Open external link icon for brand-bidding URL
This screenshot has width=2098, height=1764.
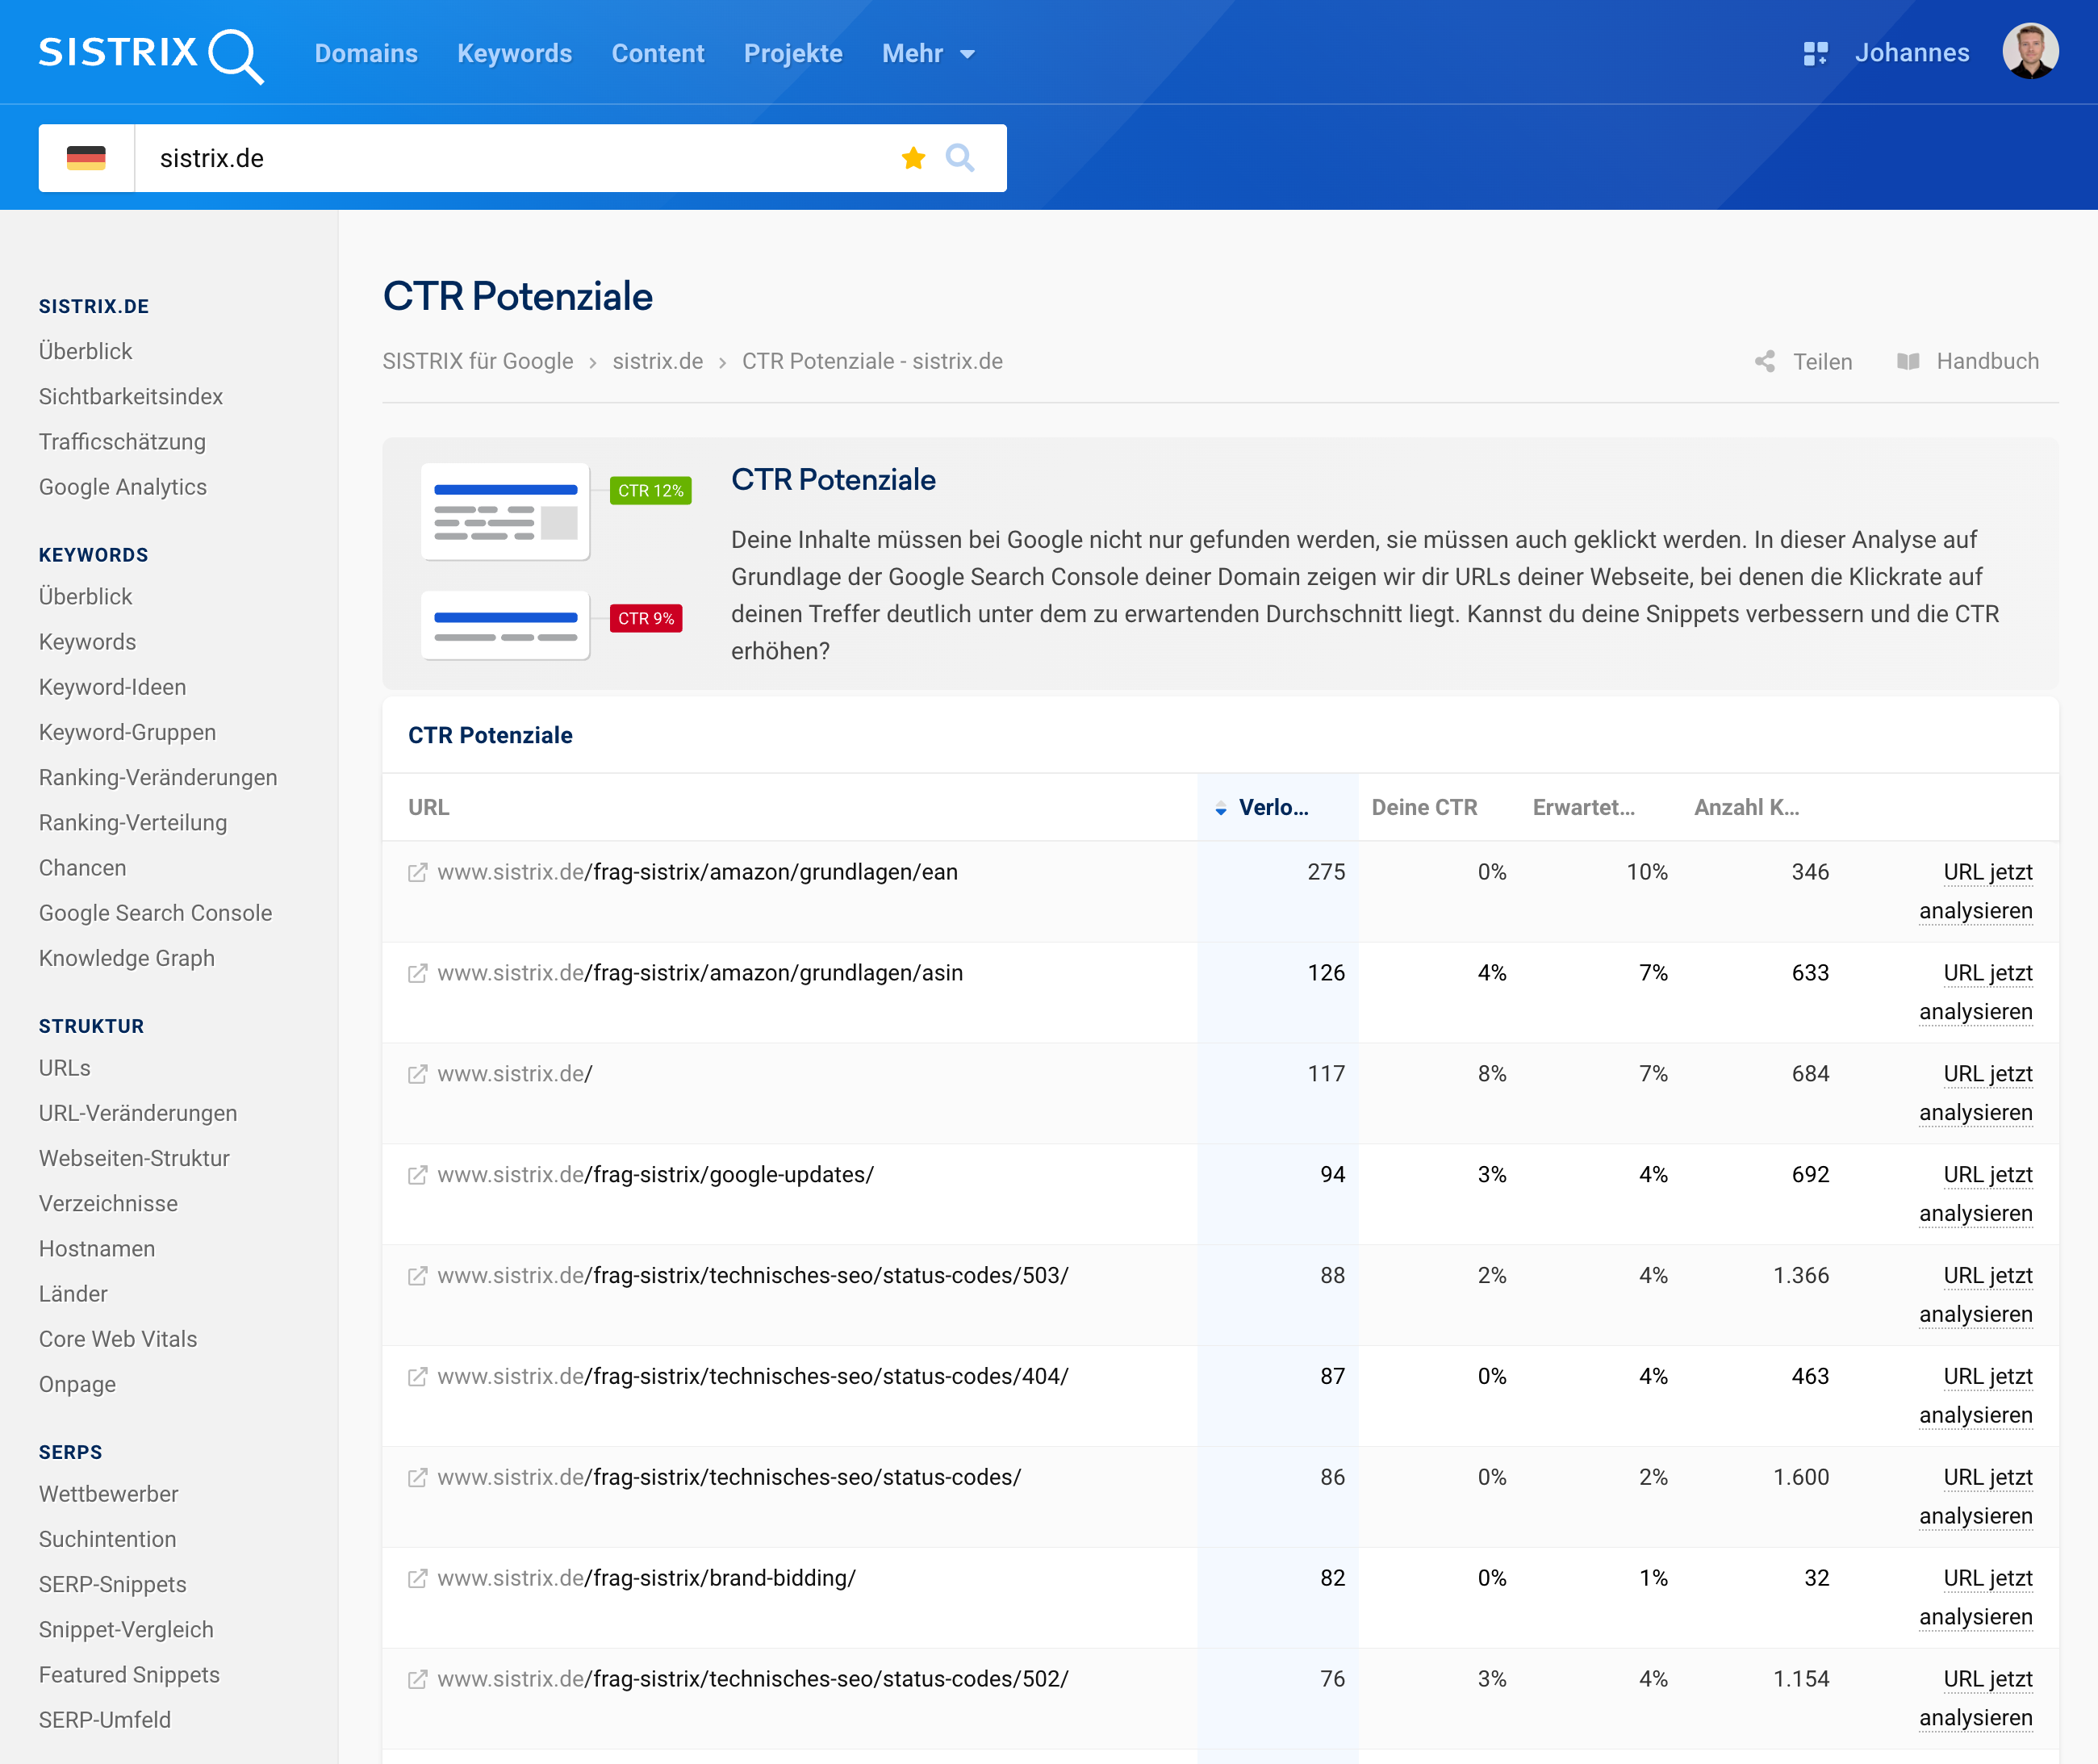[x=418, y=1579]
